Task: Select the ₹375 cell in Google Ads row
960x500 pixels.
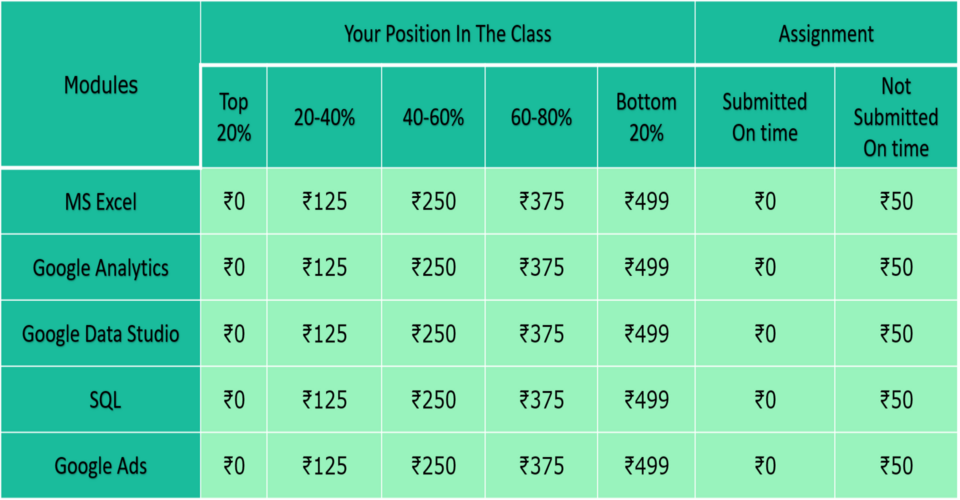Action: tap(541, 466)
